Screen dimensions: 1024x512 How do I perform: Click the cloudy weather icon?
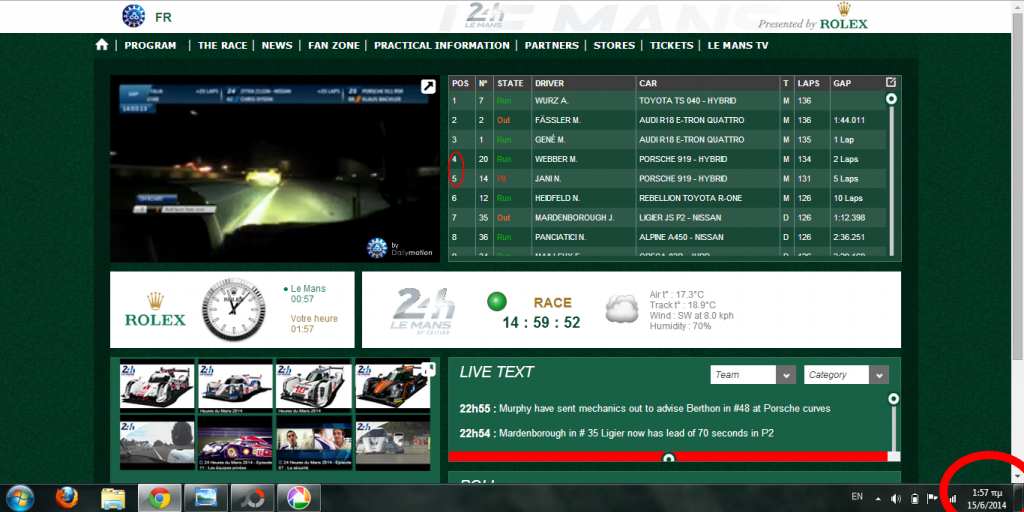pos(622,309)
